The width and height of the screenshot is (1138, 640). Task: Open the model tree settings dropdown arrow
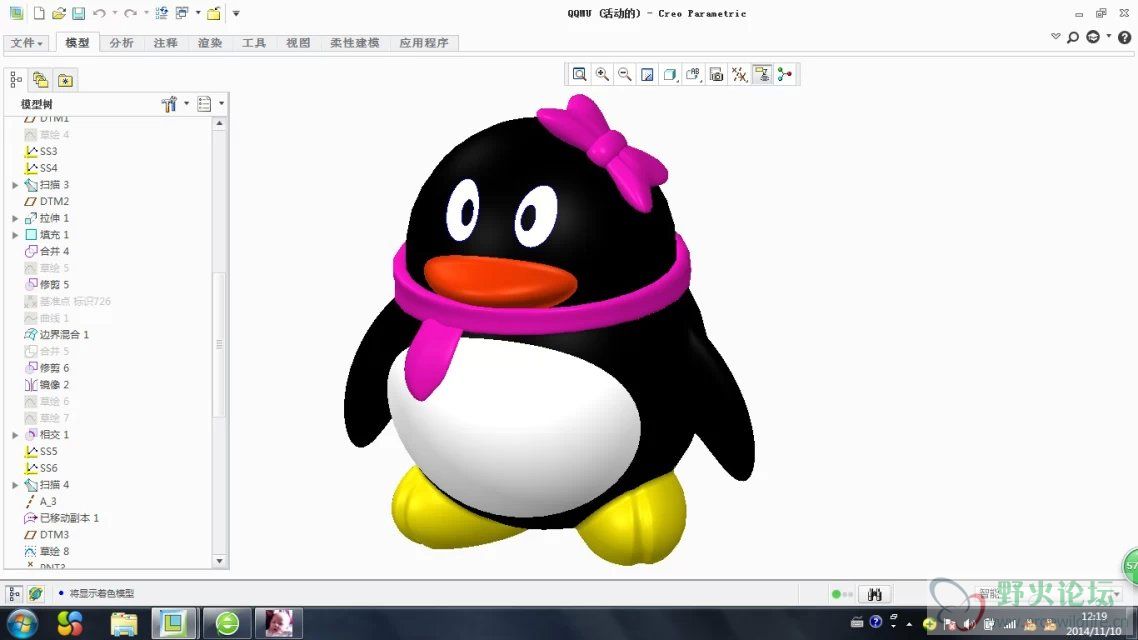(x=187, y=104)
